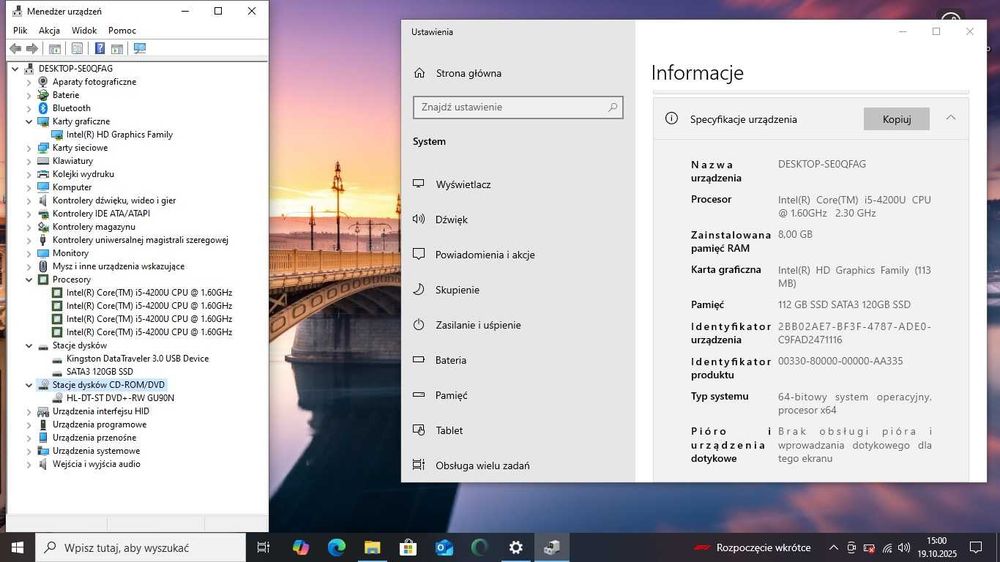This screenshot has width=1000, height=562.
Task: Click the Properties toolbar icon in Device Manager
Action: pyautogui.click(x=77, y=48)
